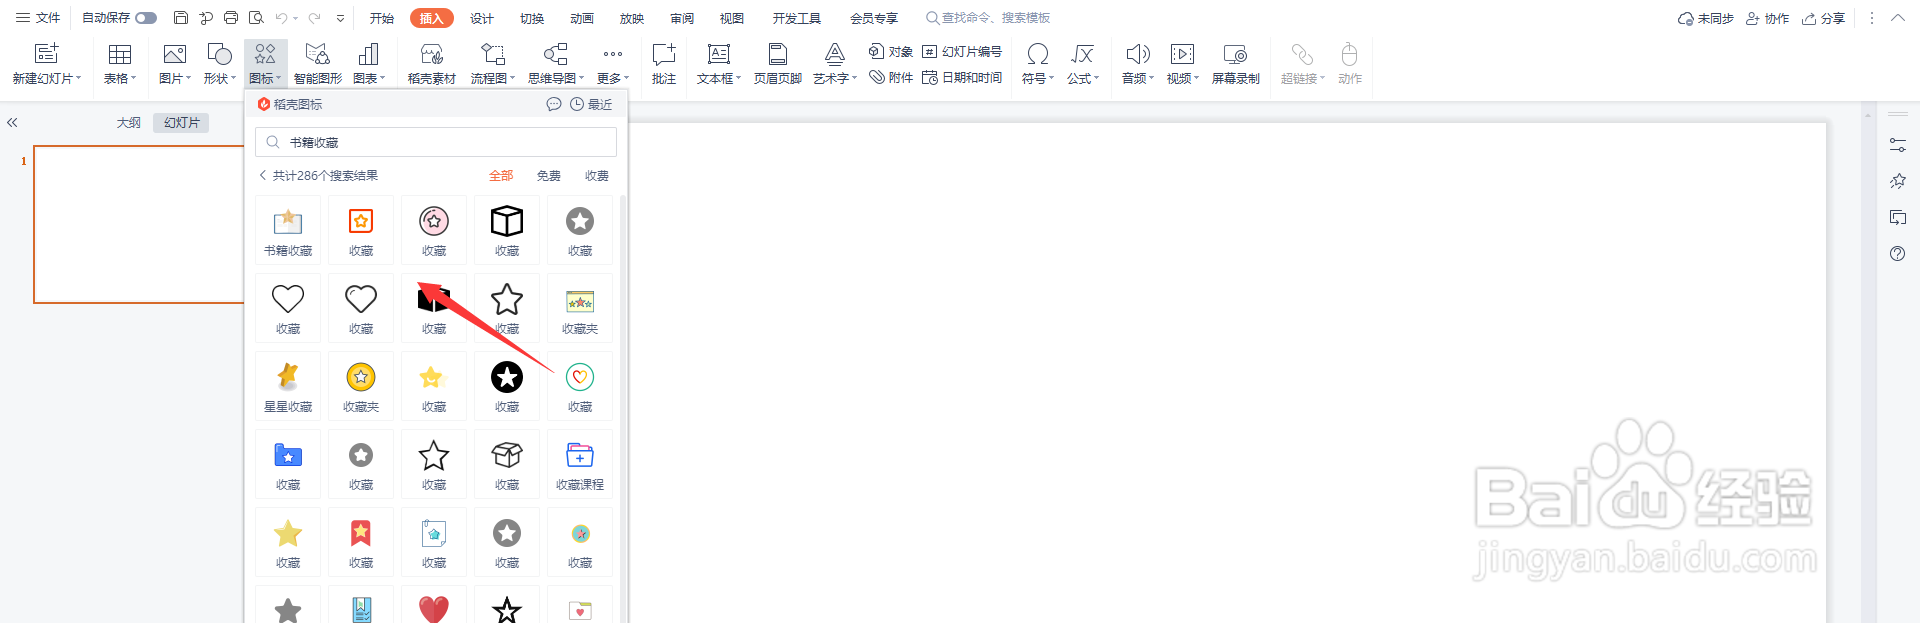Click the 分享 share button

[1824, 18]
